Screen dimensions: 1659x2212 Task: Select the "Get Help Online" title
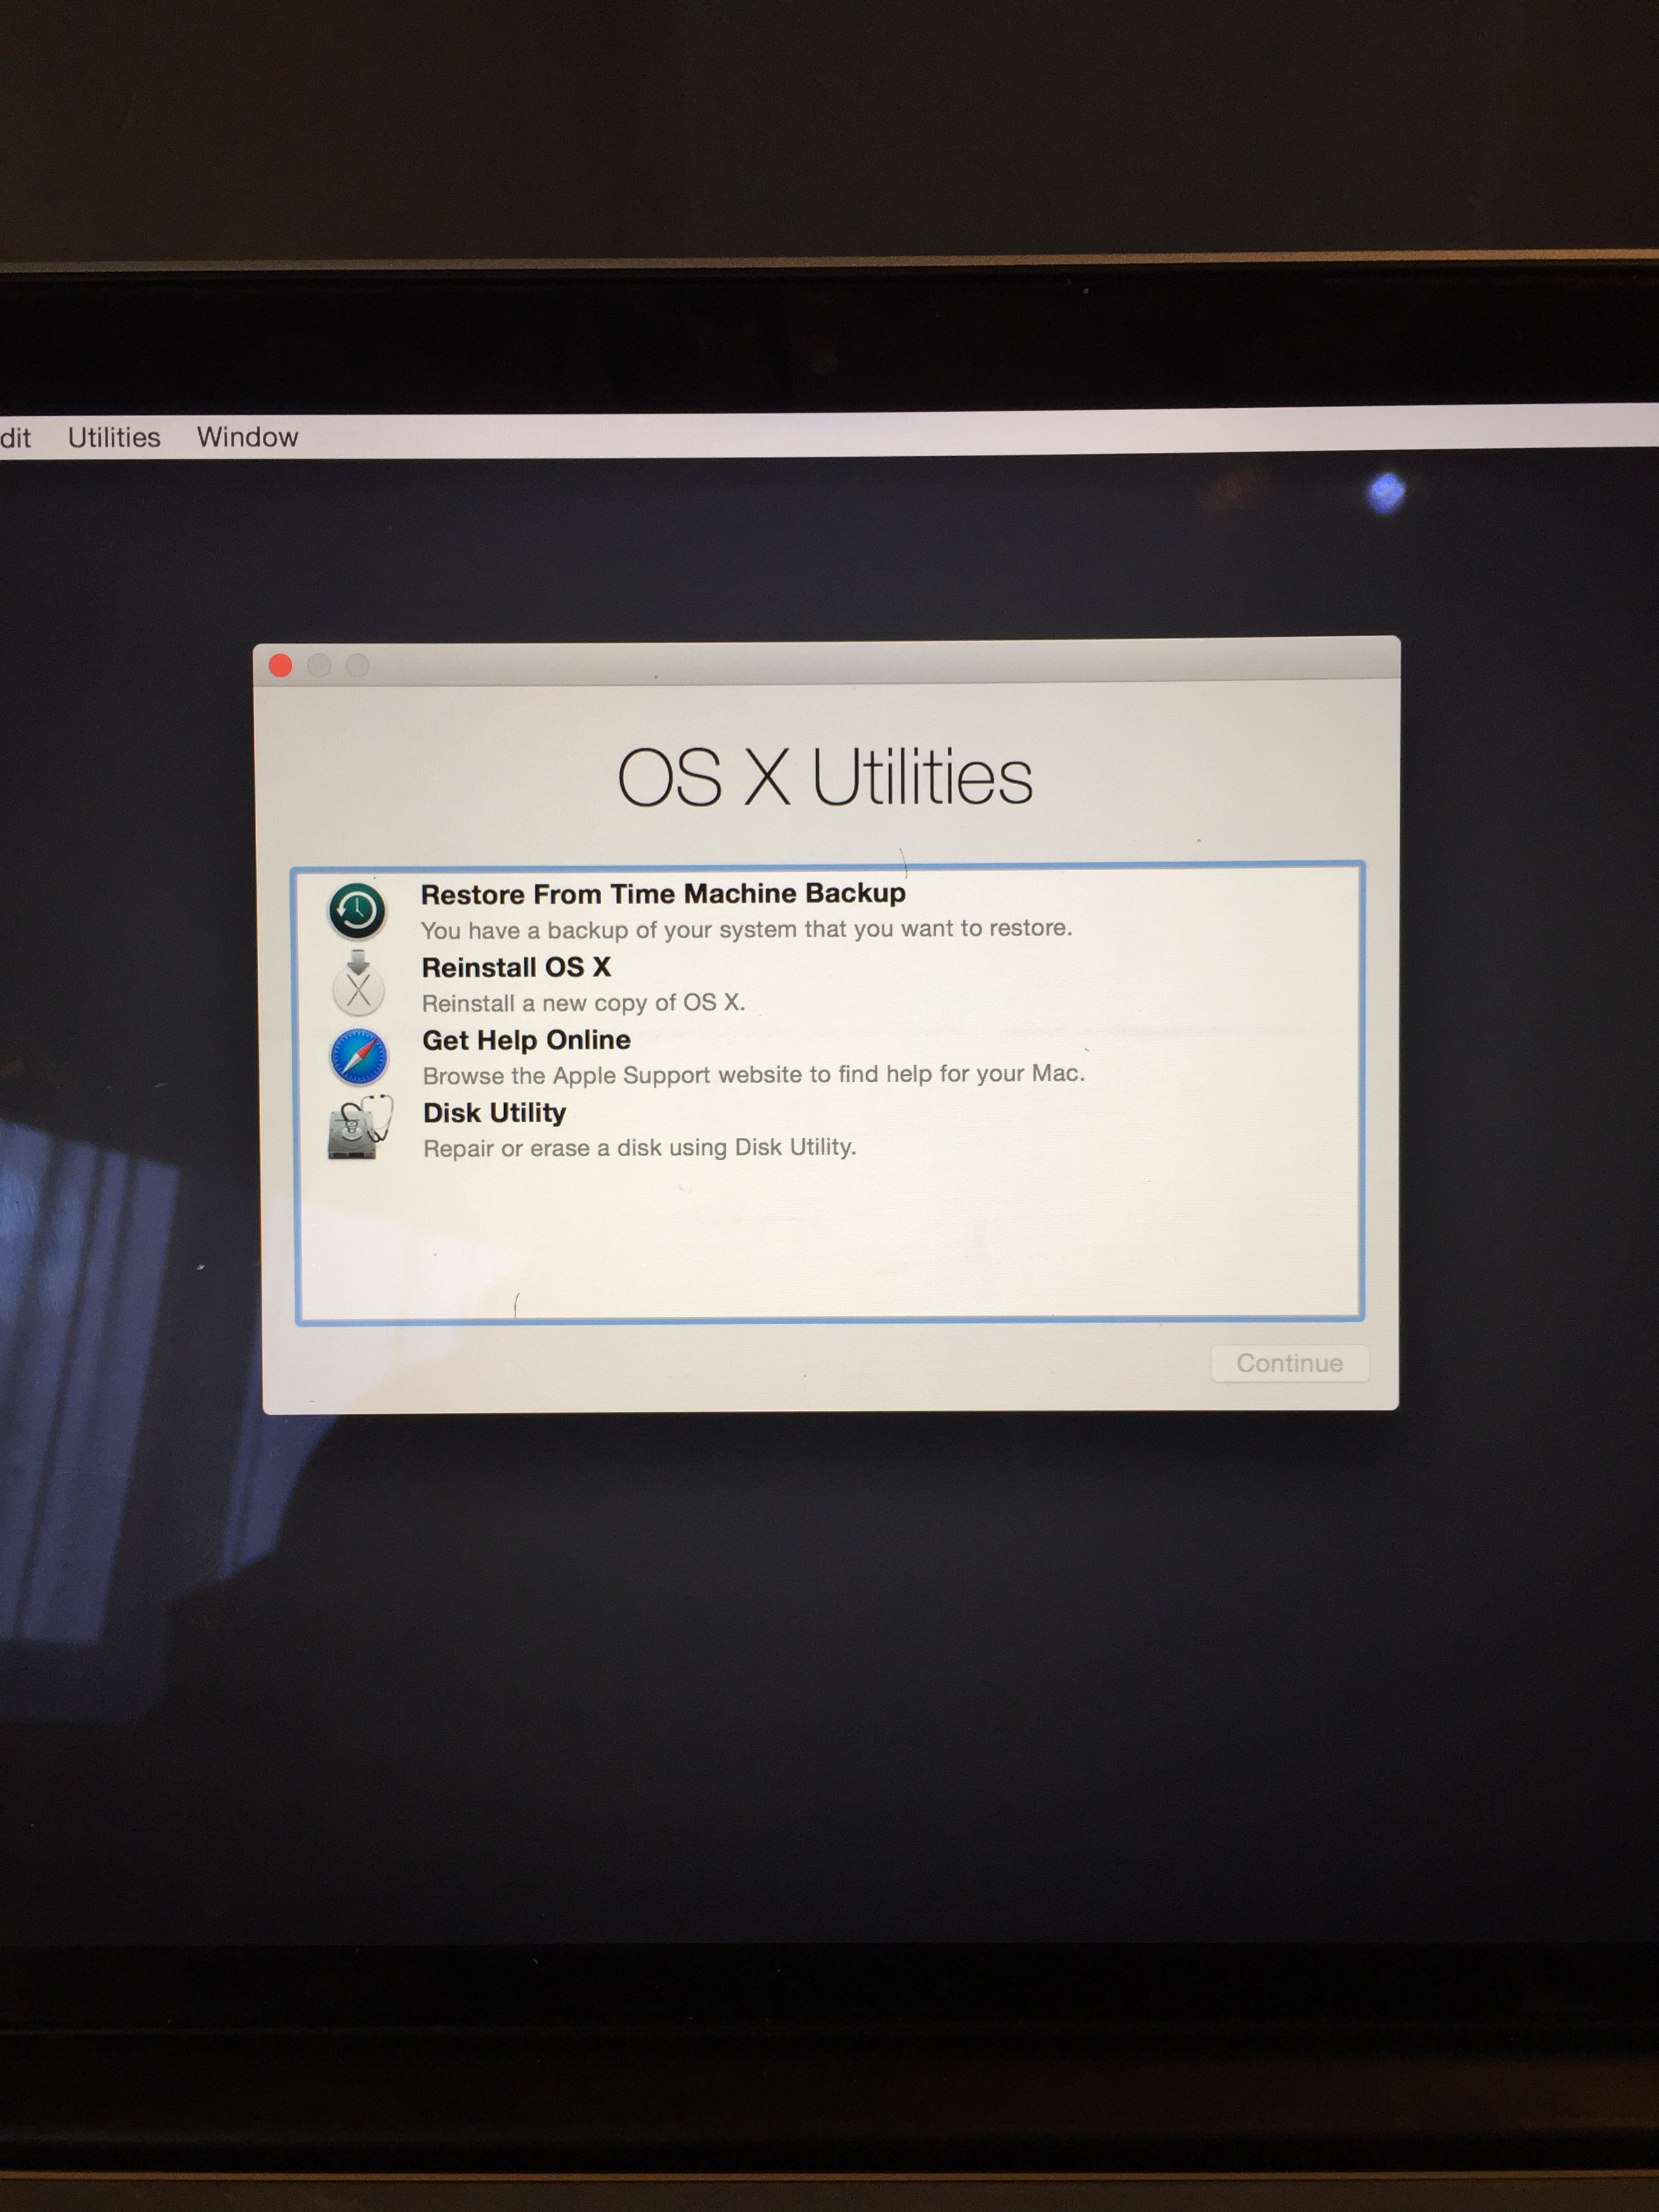[526, 1040]
